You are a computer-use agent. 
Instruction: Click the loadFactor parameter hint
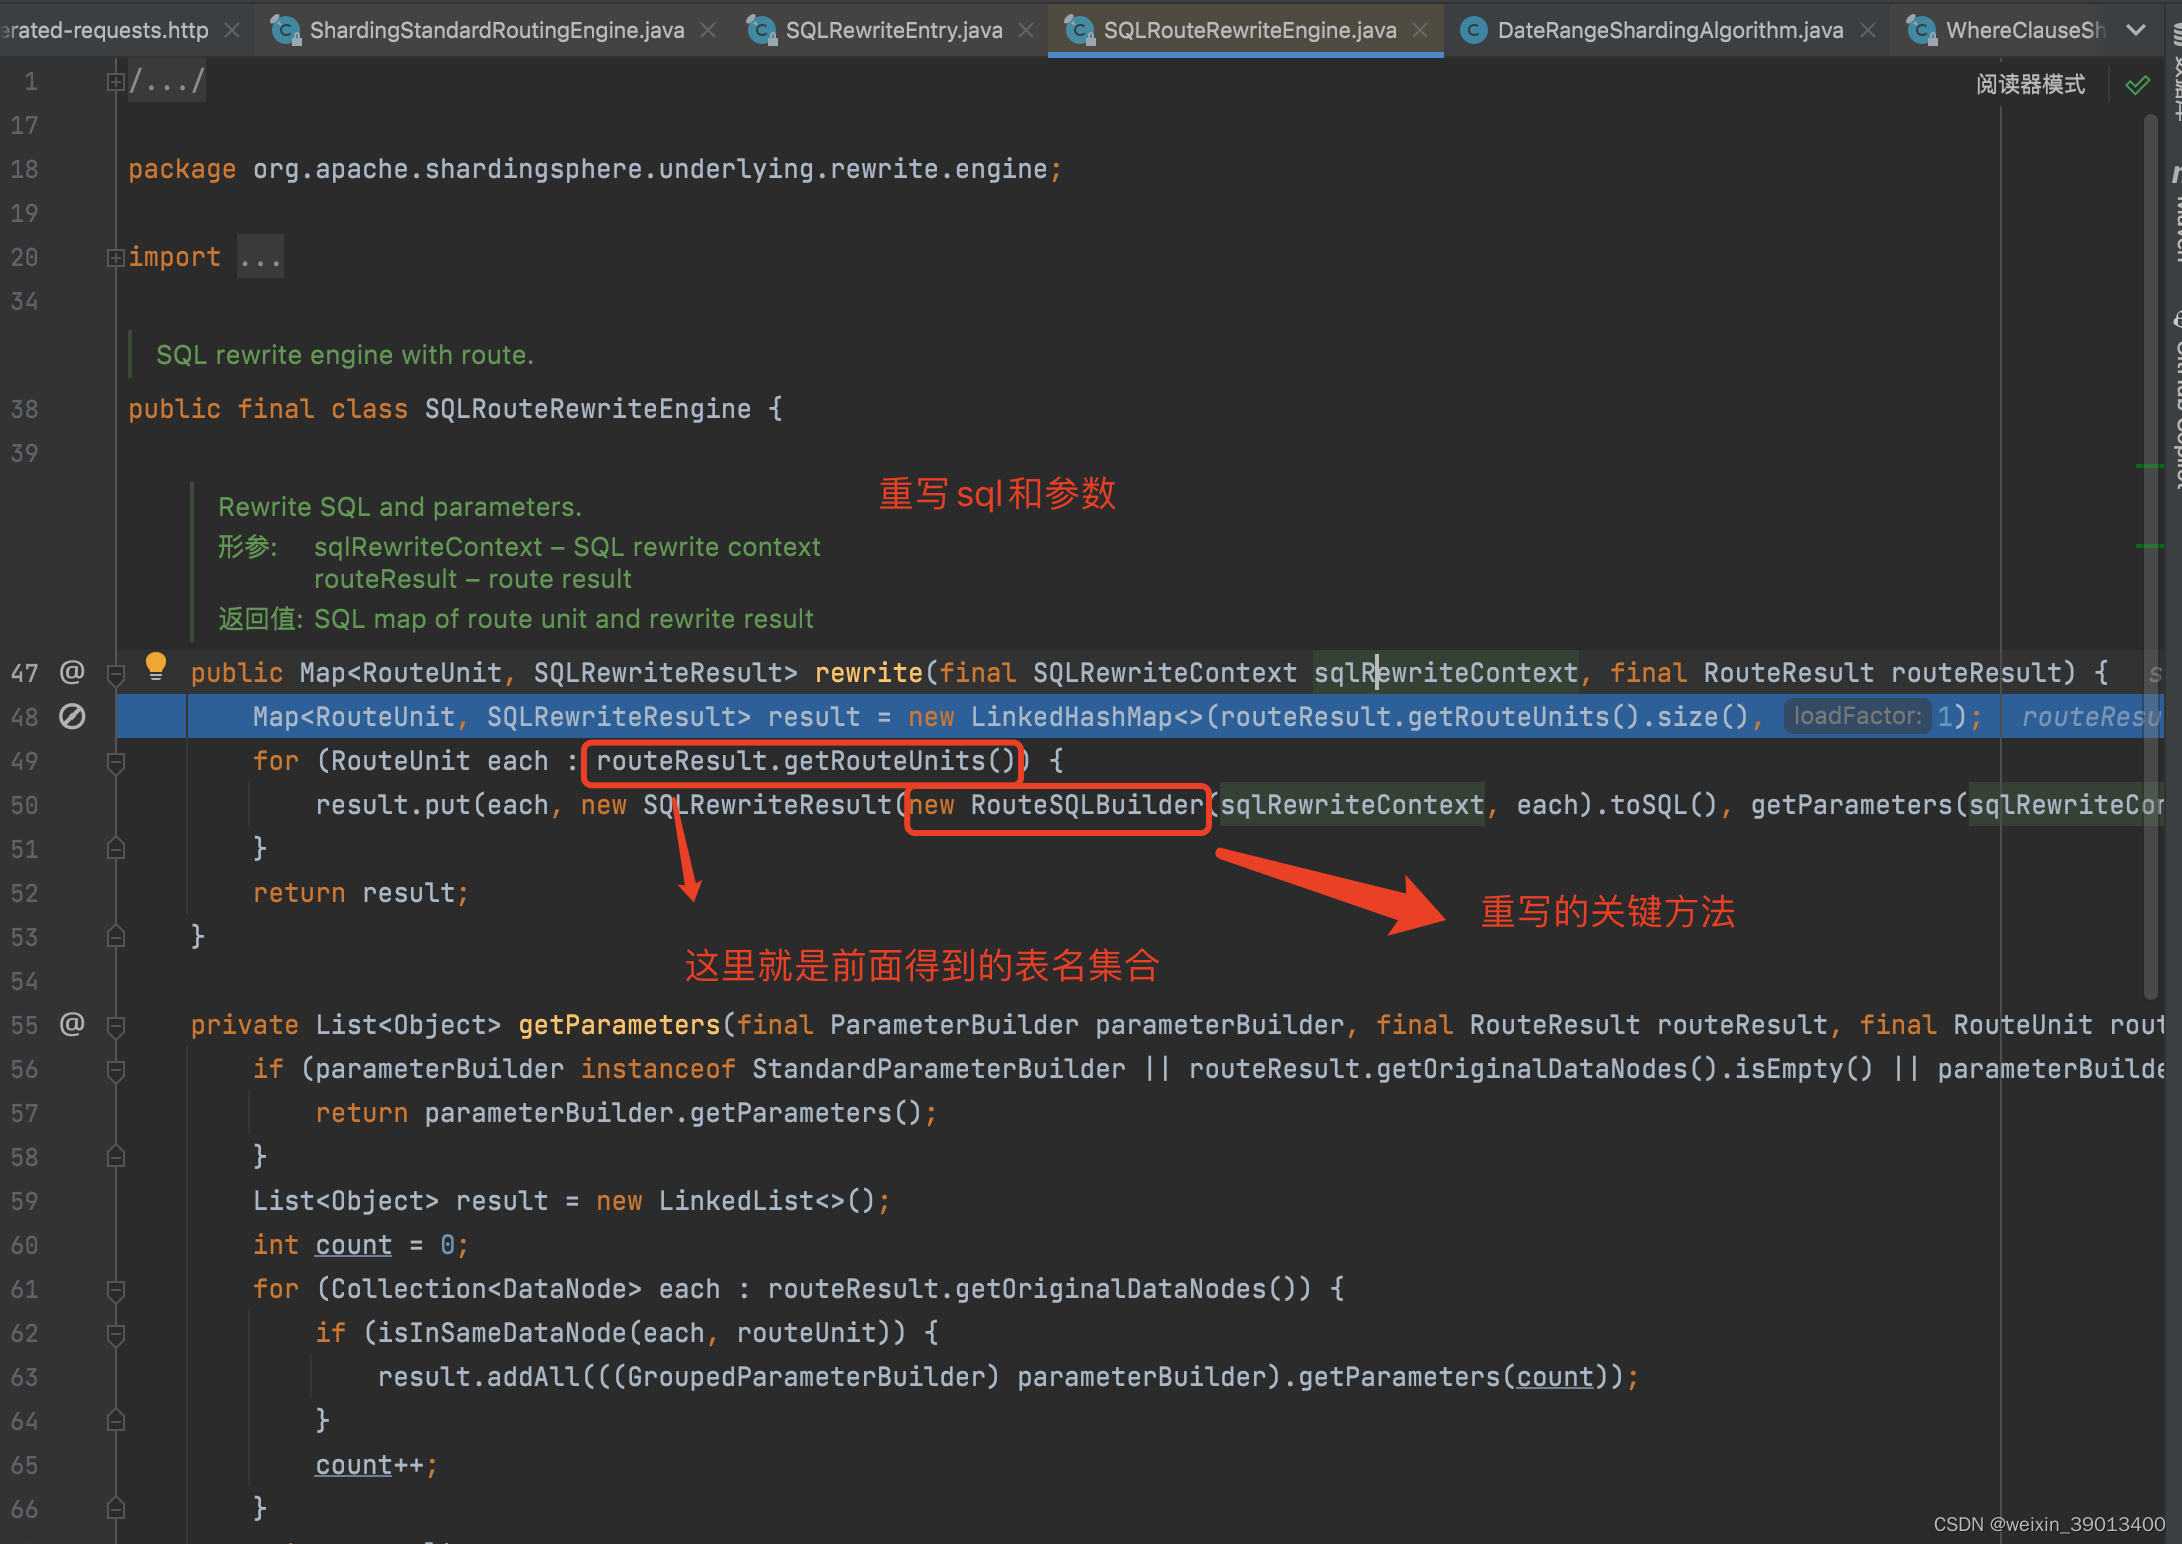tap(1858, 716)
